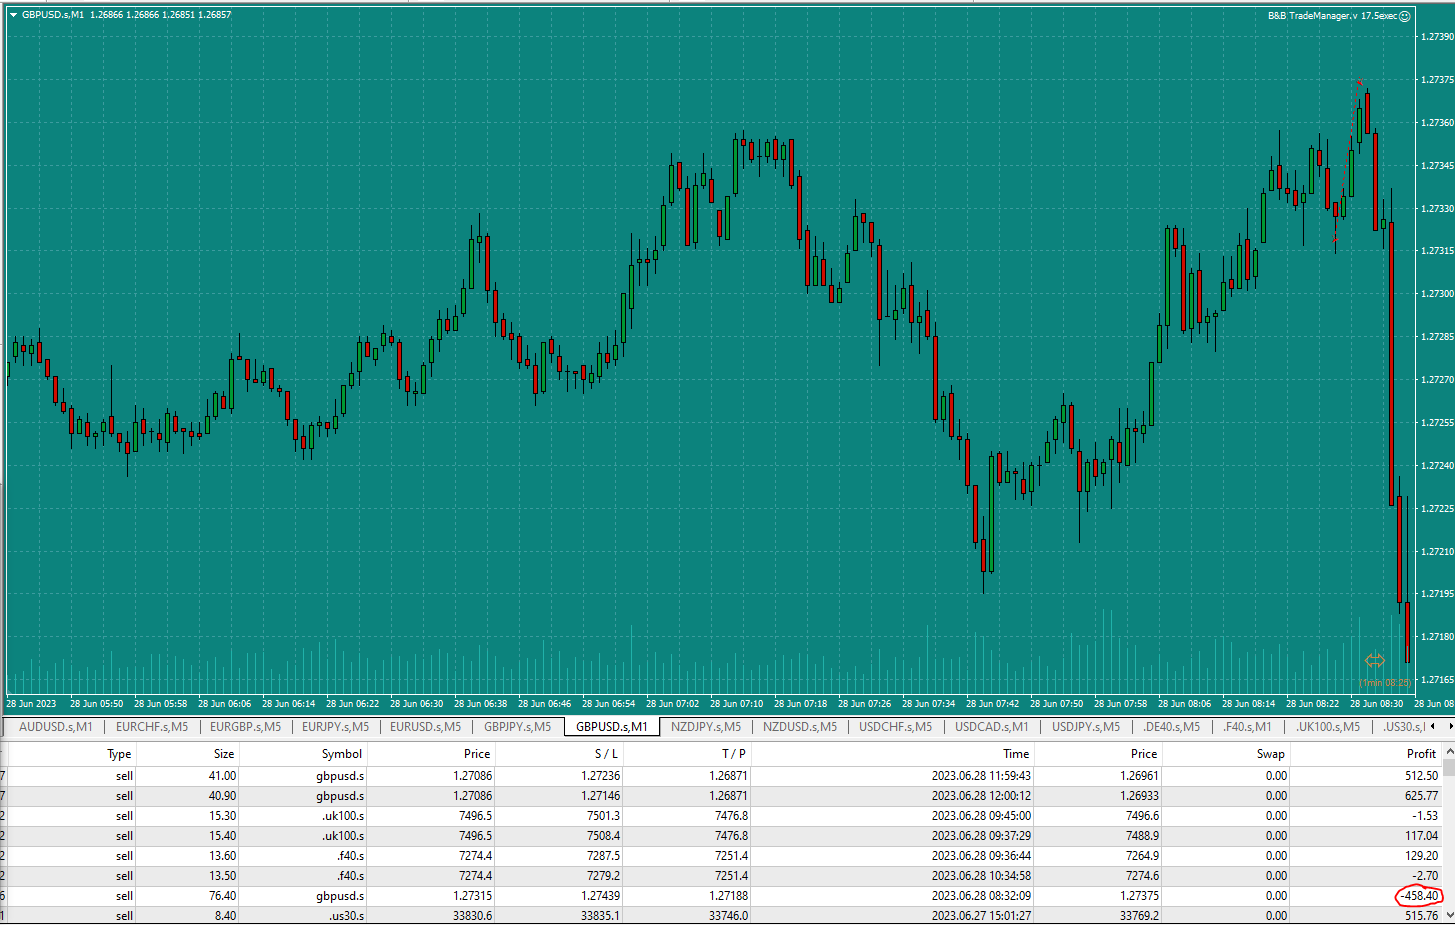
Task: Click the 1.27375 price scale label
Action: (1437, 80)
